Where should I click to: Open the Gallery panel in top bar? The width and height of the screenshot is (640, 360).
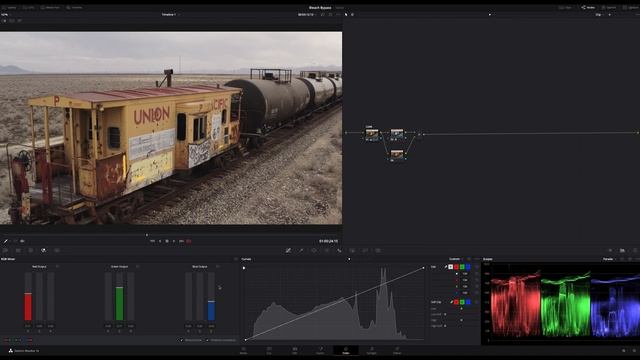pyautogui.click(x=10, y=7)
